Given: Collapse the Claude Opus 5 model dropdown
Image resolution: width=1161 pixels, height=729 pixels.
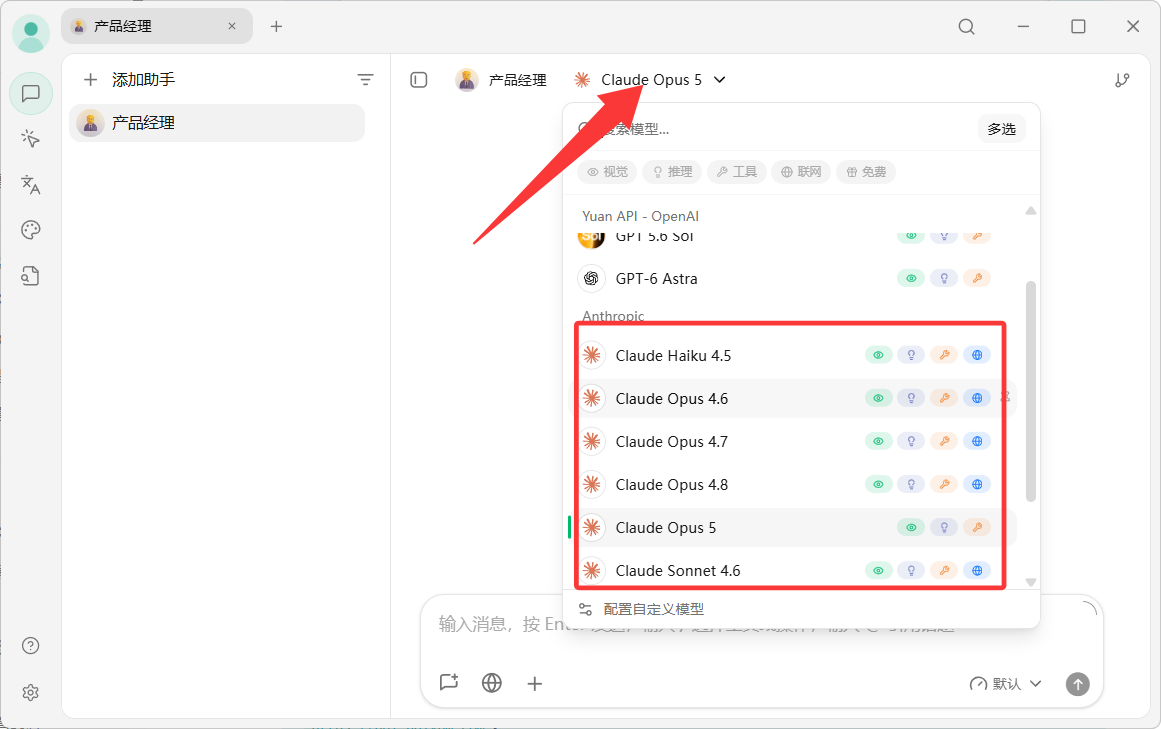Looking at the screenshot, I should coord(649,80).
